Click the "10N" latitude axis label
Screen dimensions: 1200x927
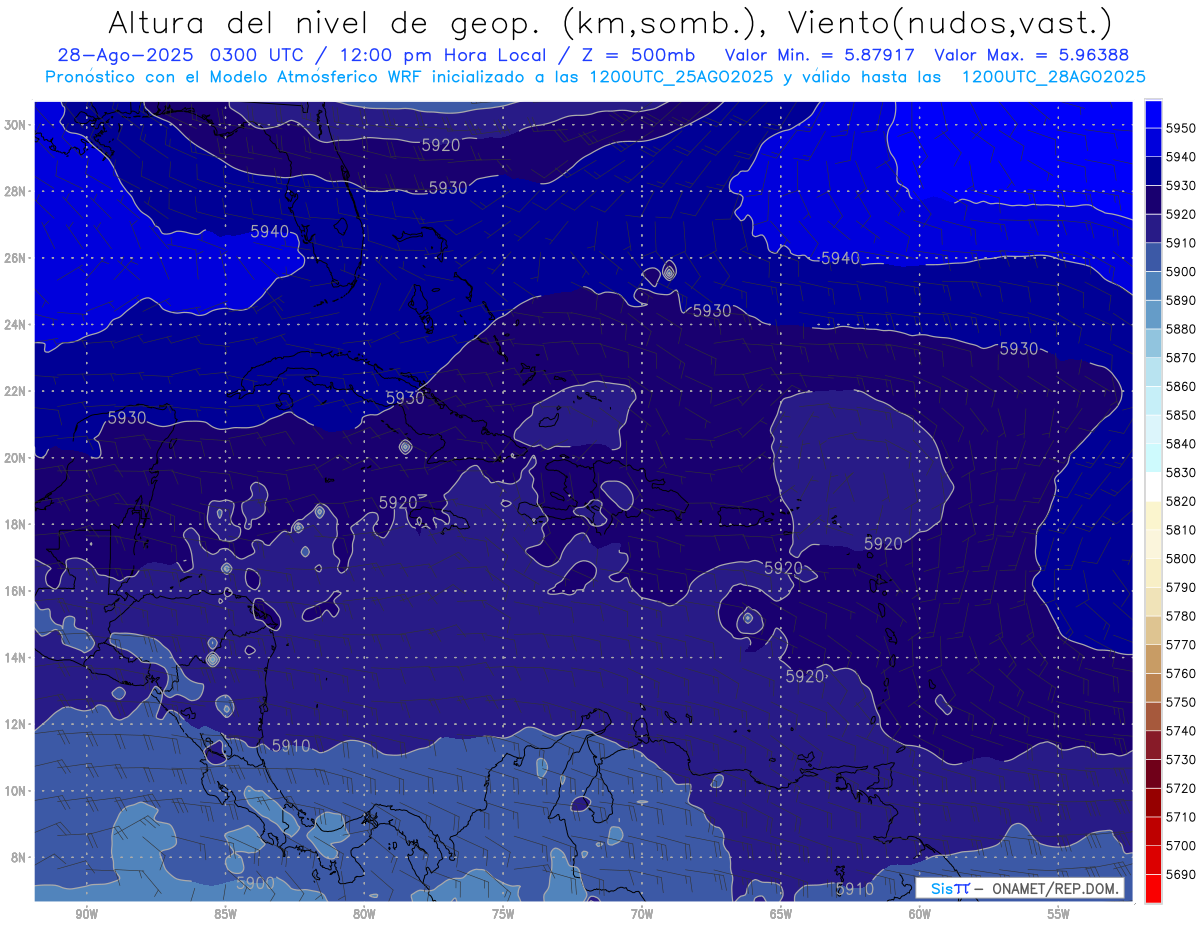[x=15, y=791]
